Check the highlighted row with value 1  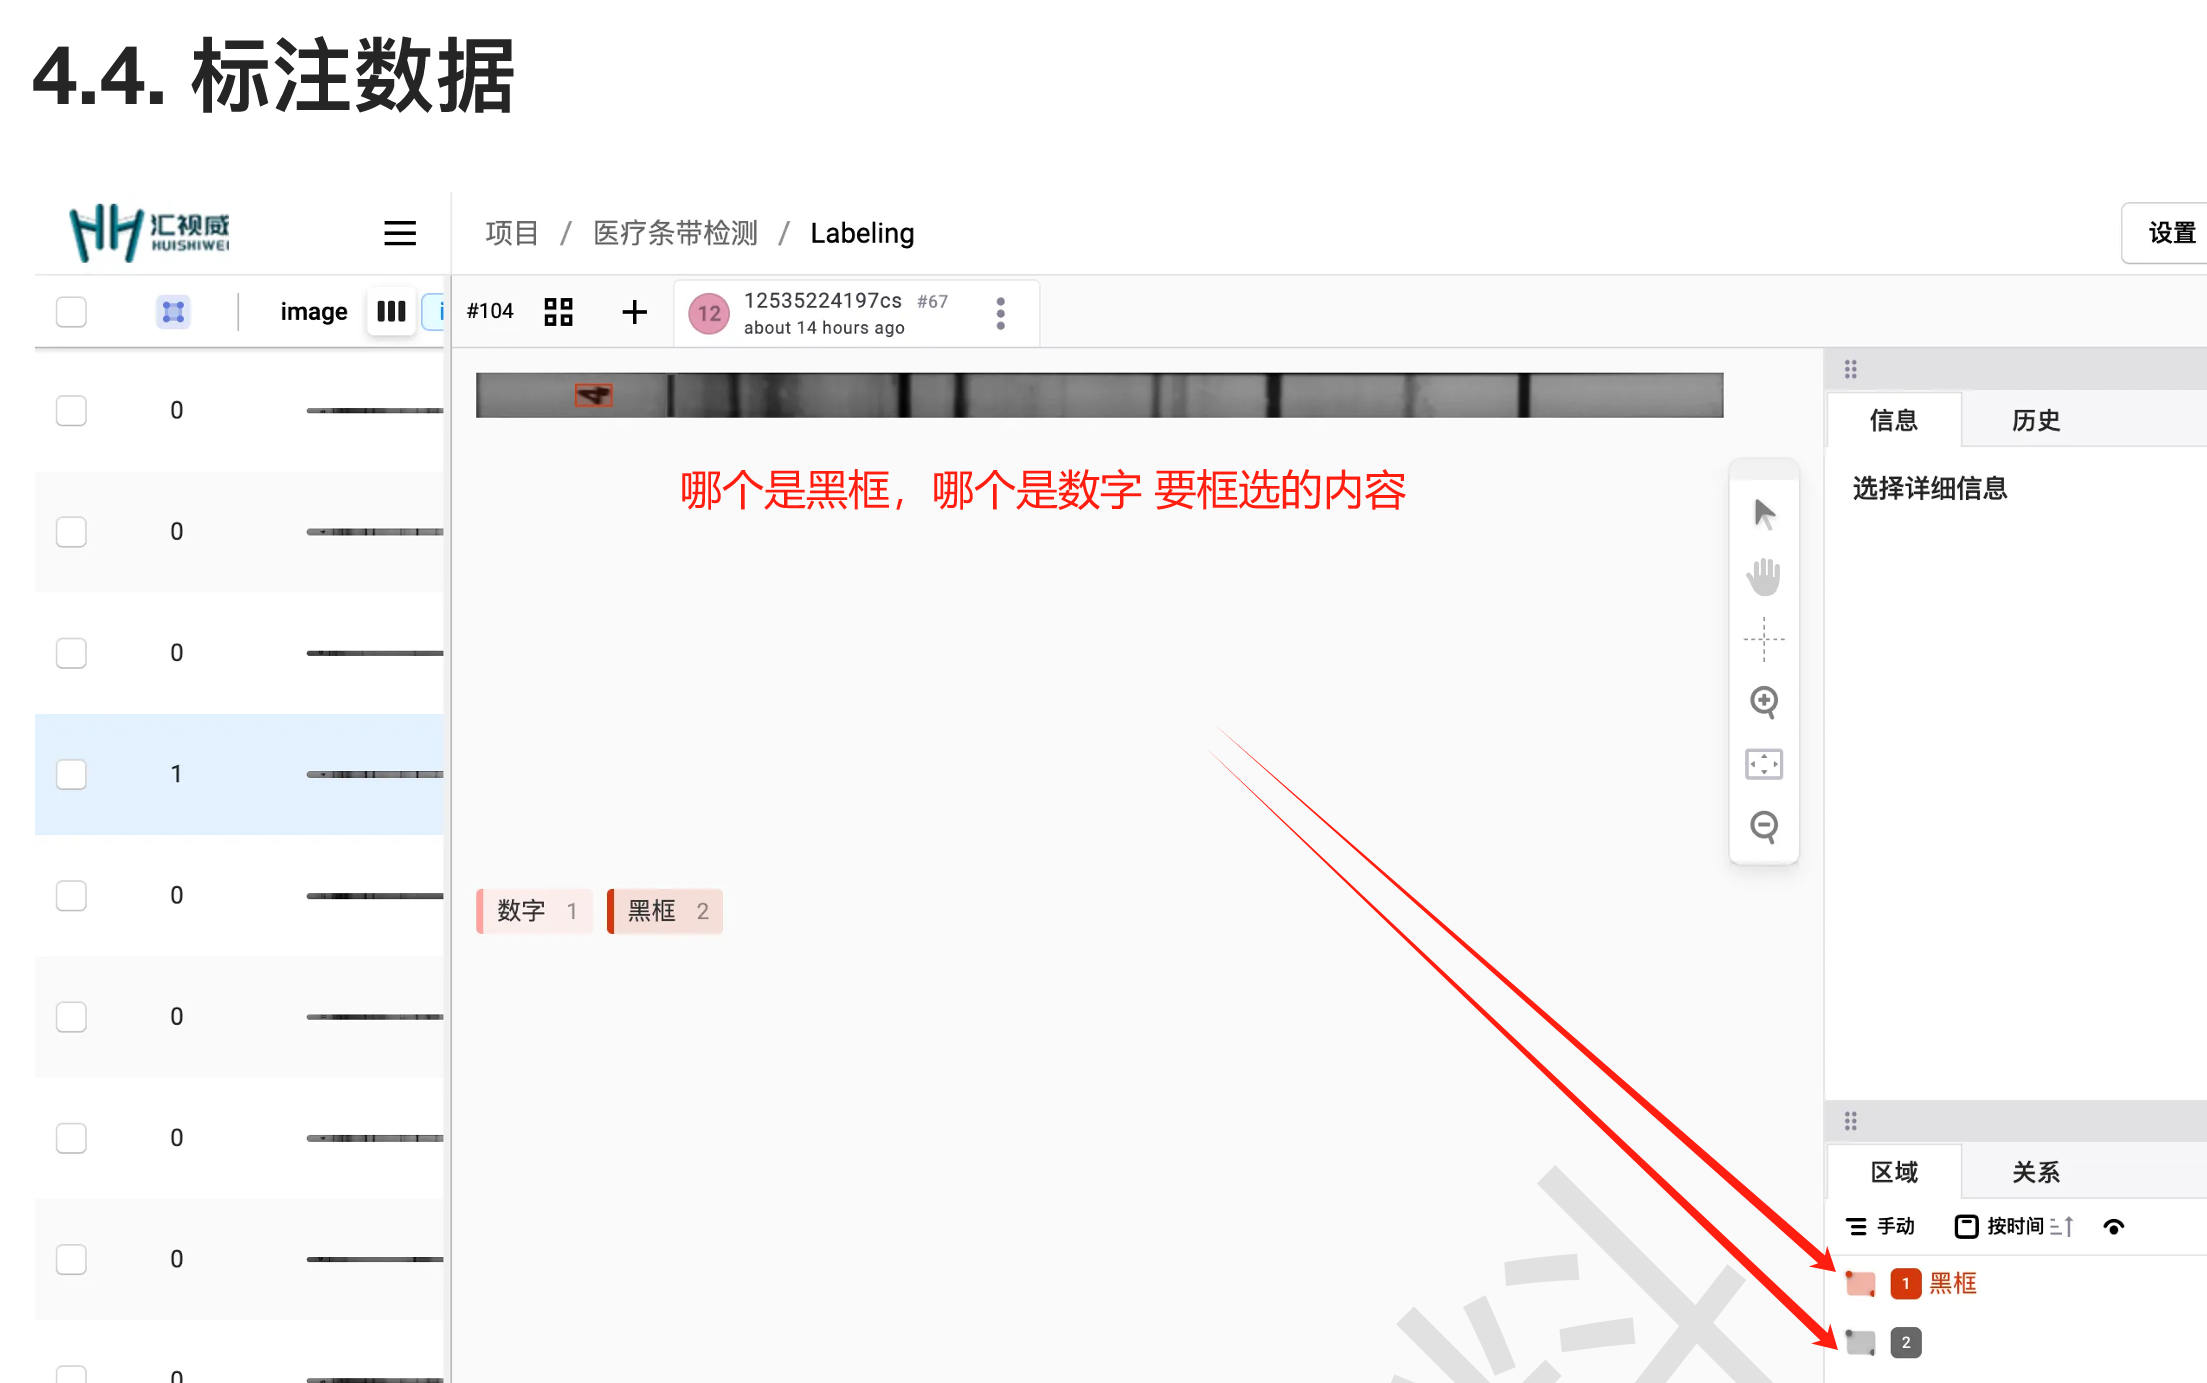(x=71, y=774)
